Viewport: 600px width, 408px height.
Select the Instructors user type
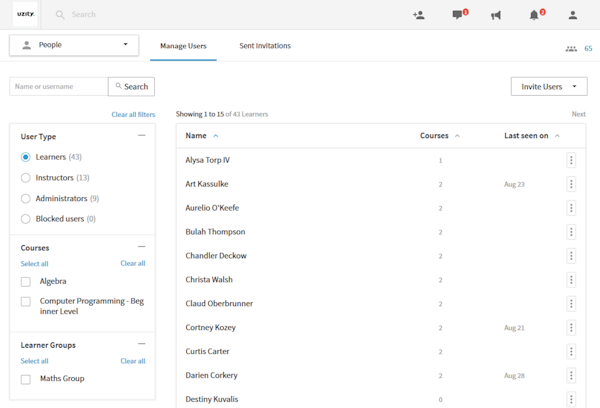(x=26, y=178)
